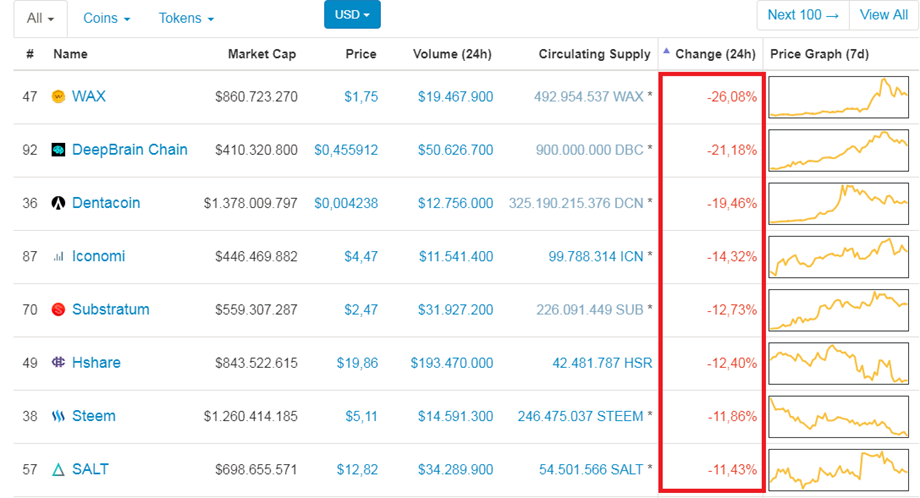Viewport: 920px width, 498px height.
Task: Open the DeepBrain Chain link
Action: 130,150
